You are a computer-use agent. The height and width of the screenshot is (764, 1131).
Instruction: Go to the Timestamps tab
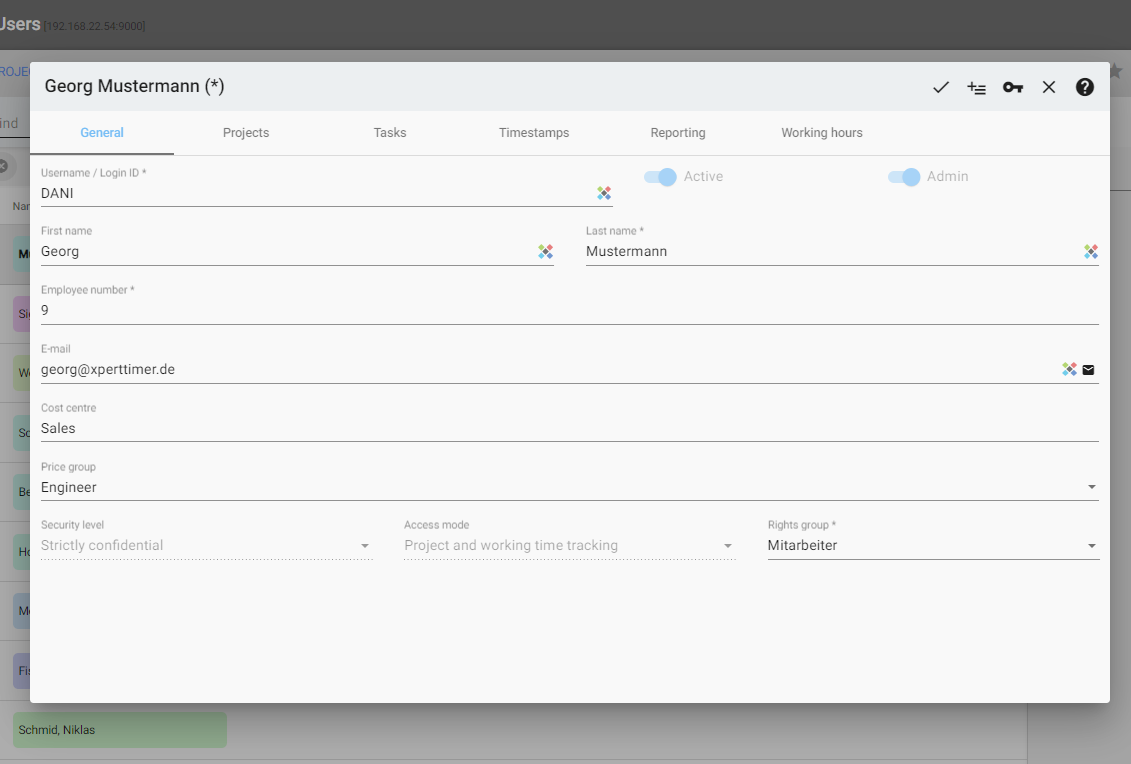(x=534, y=133)
